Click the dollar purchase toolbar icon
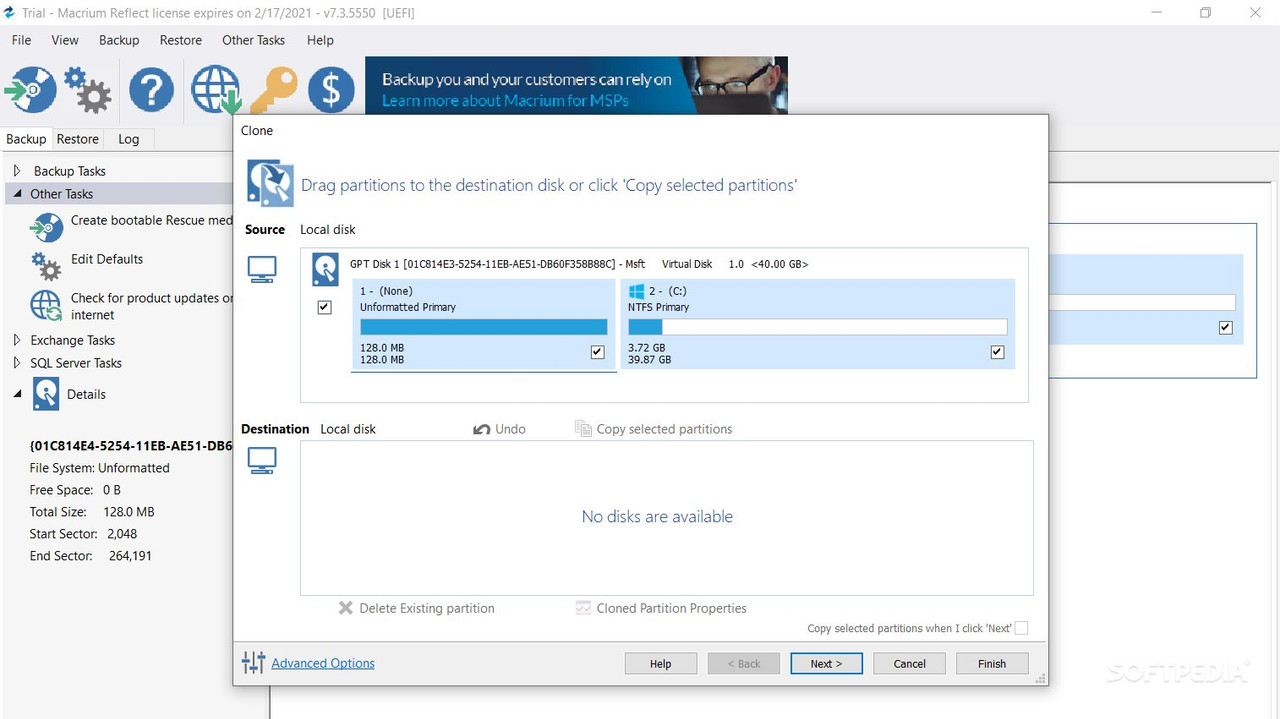This screenshot has width=1280, height=719. (331, 89)
